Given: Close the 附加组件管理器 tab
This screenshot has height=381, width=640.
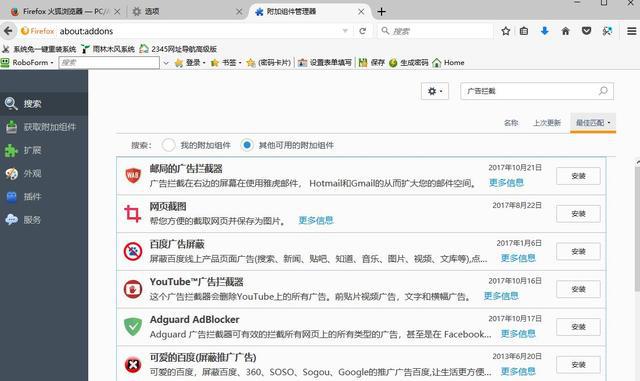Looking at the screenshot, I should [x=361, y=11].
